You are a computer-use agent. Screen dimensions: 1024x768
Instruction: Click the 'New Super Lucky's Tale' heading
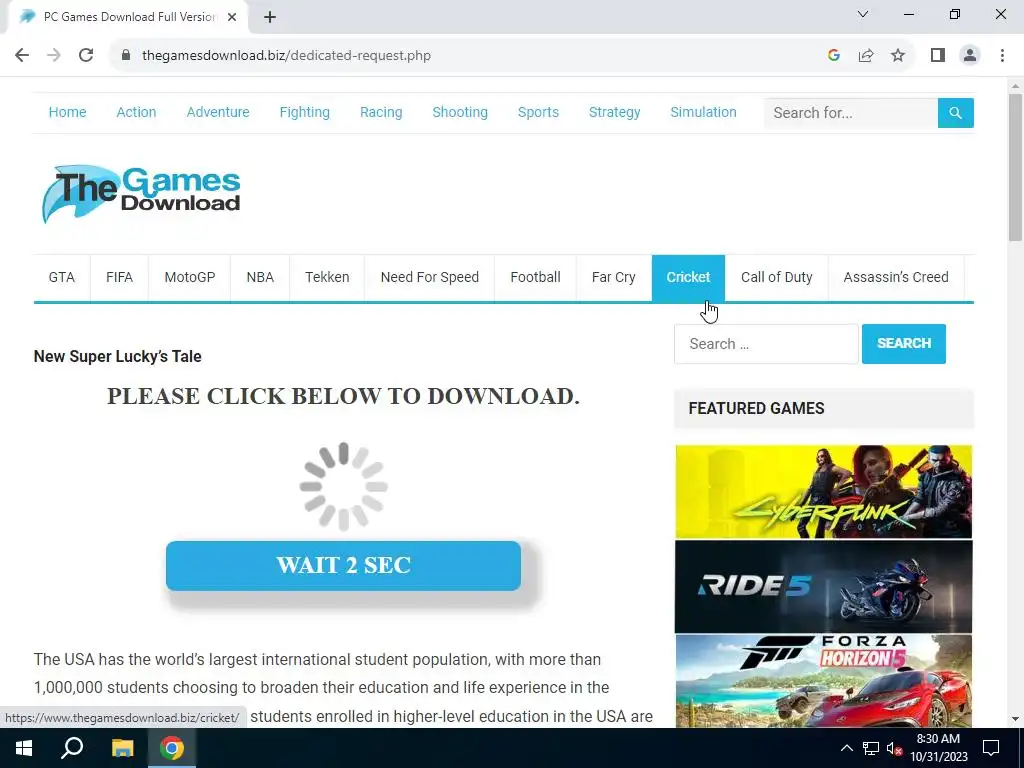click(x=118, y=357)
